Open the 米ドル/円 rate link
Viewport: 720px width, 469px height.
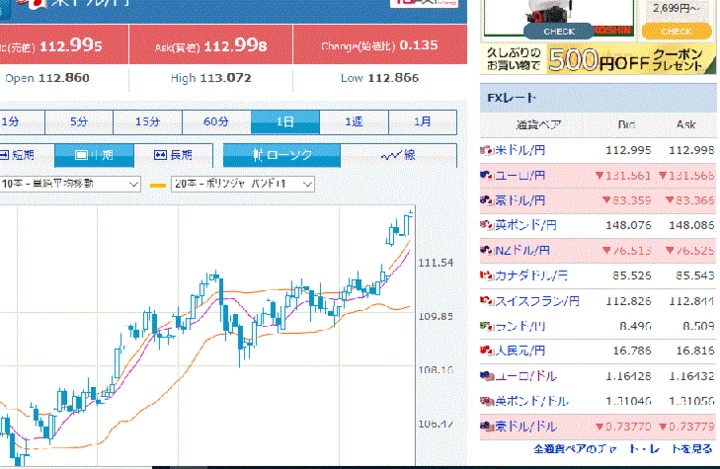point(520,150)
